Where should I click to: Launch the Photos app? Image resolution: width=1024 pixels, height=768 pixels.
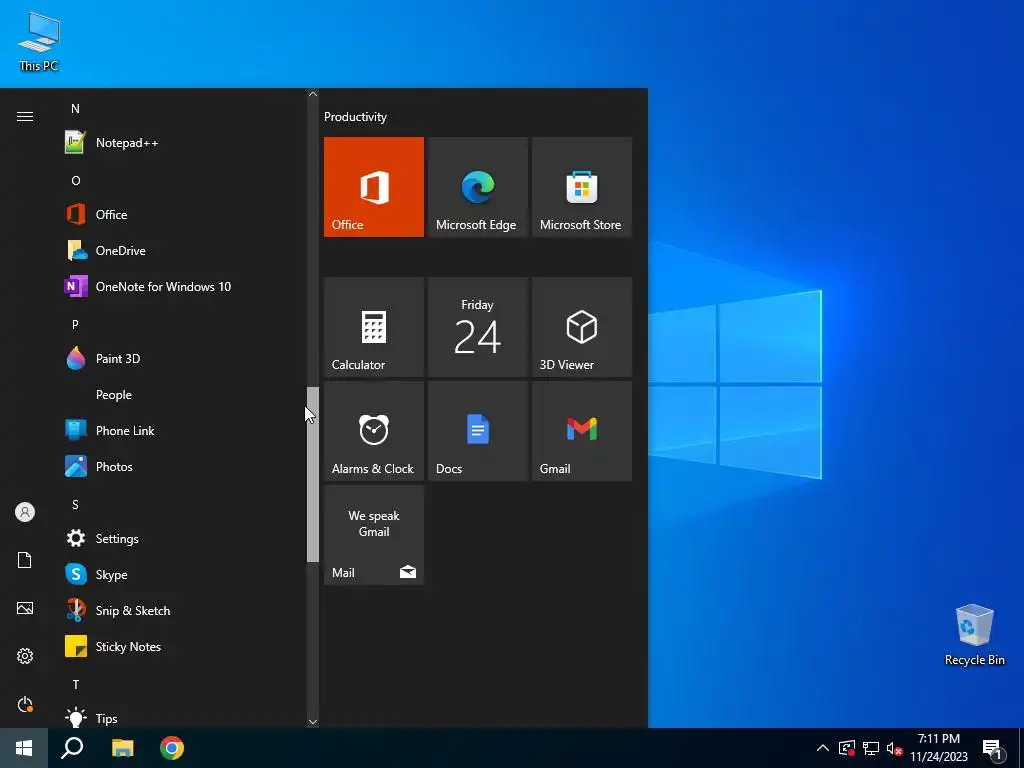pos(183,466)
